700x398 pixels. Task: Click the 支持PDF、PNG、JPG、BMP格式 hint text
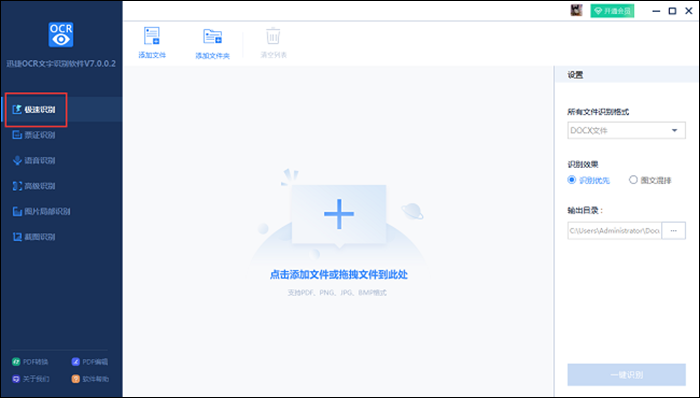[337, 293]
